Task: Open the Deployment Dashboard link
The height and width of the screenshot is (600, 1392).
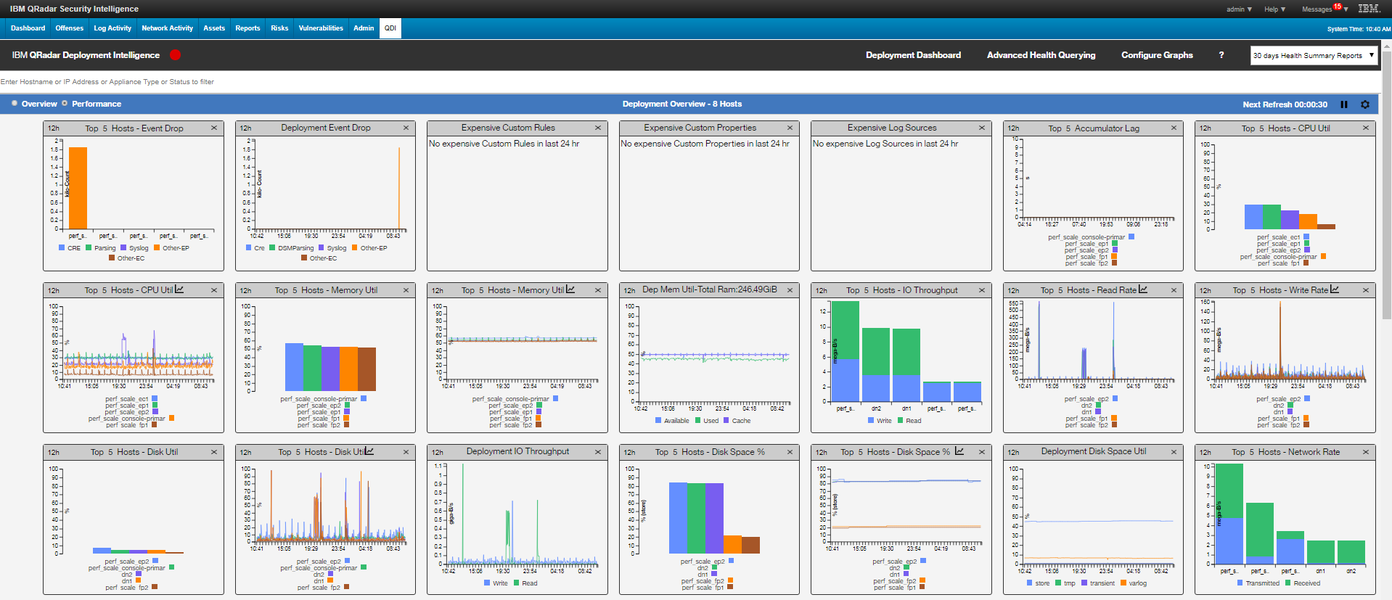Action: pyautogui.click(x=913, y=55)
